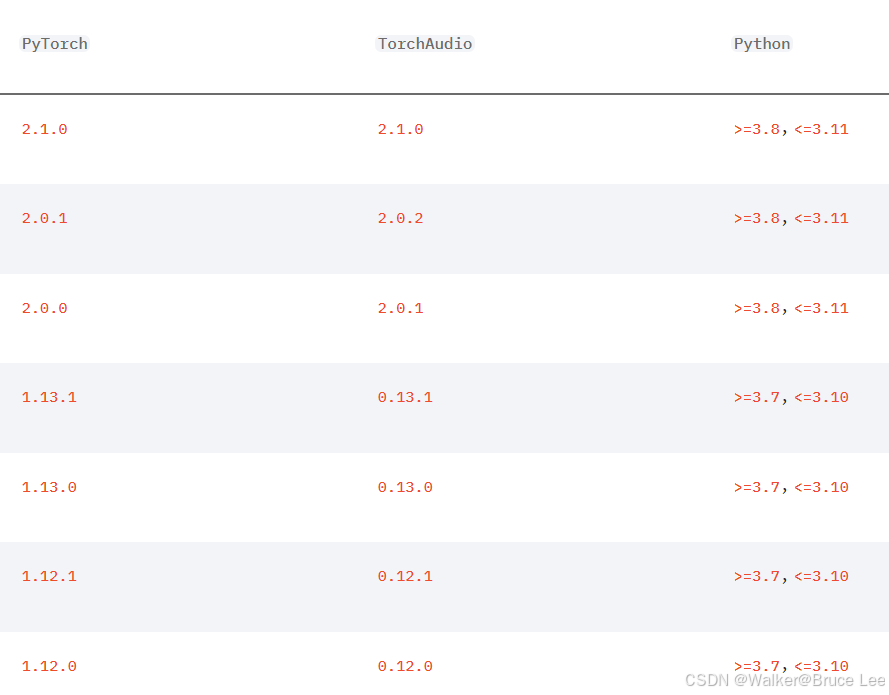Select the TorchAudio column header
Image resolution: width=889 pixels, height=695 pixels.
(x=425, y=44)
